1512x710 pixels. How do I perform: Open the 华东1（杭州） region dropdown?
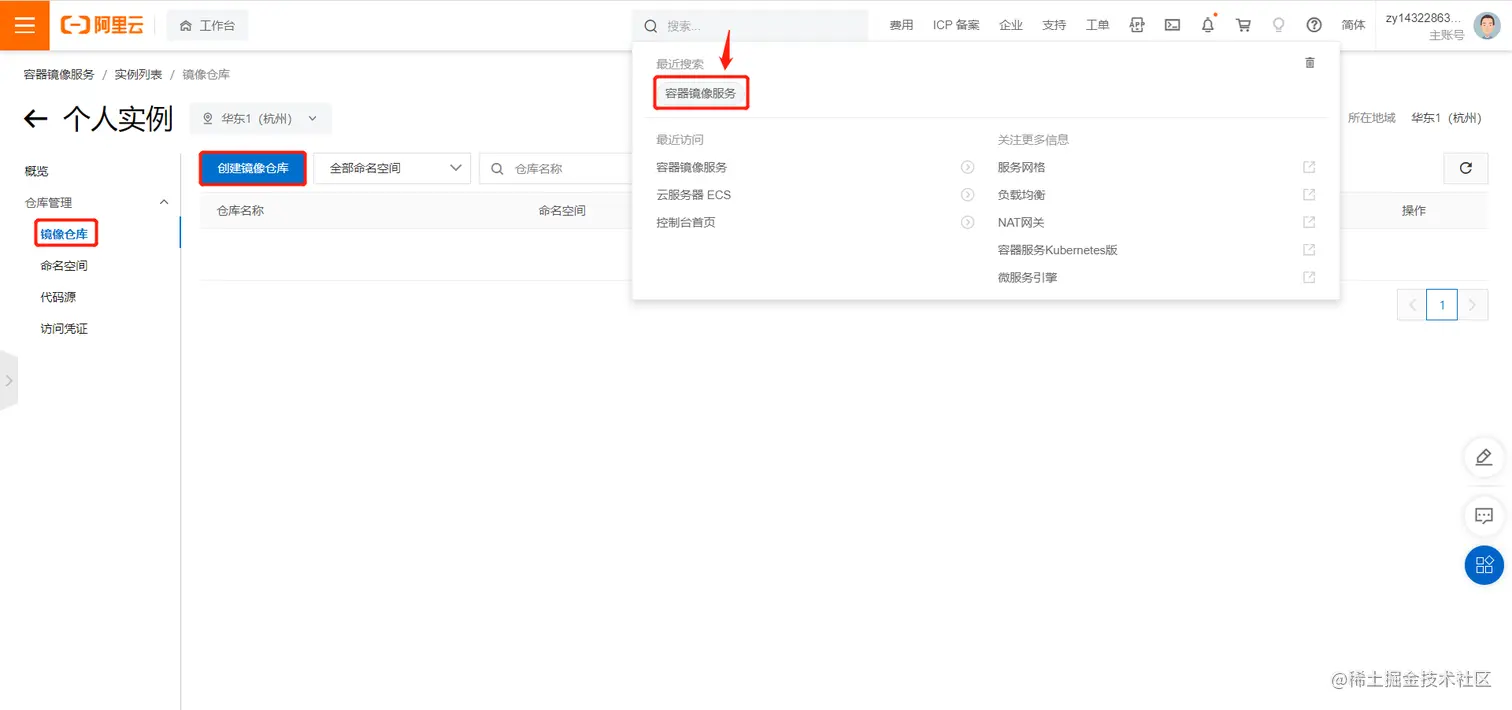pos(260,118)
